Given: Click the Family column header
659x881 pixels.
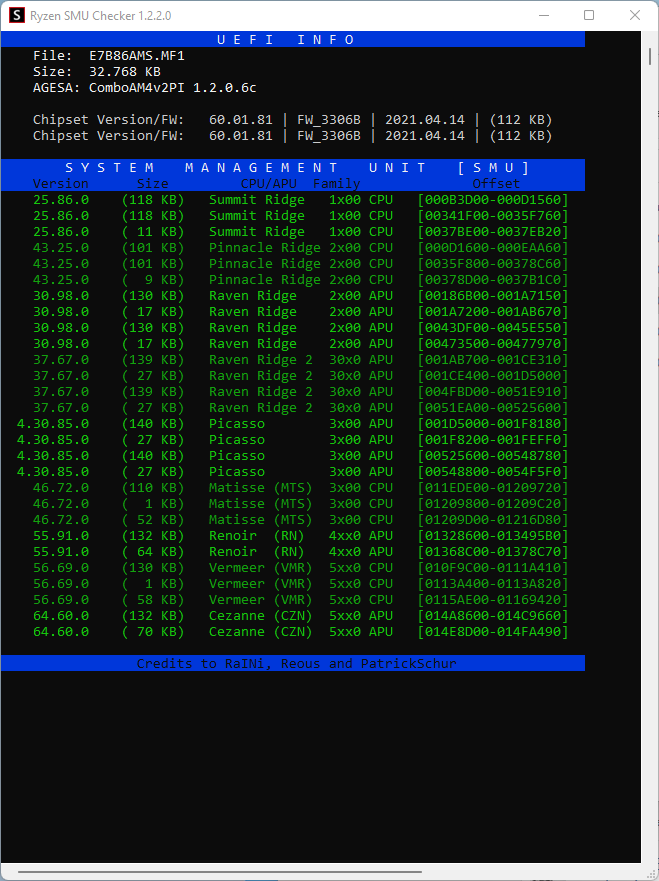Looking at the screenshot, I should [x=337, y=184].
